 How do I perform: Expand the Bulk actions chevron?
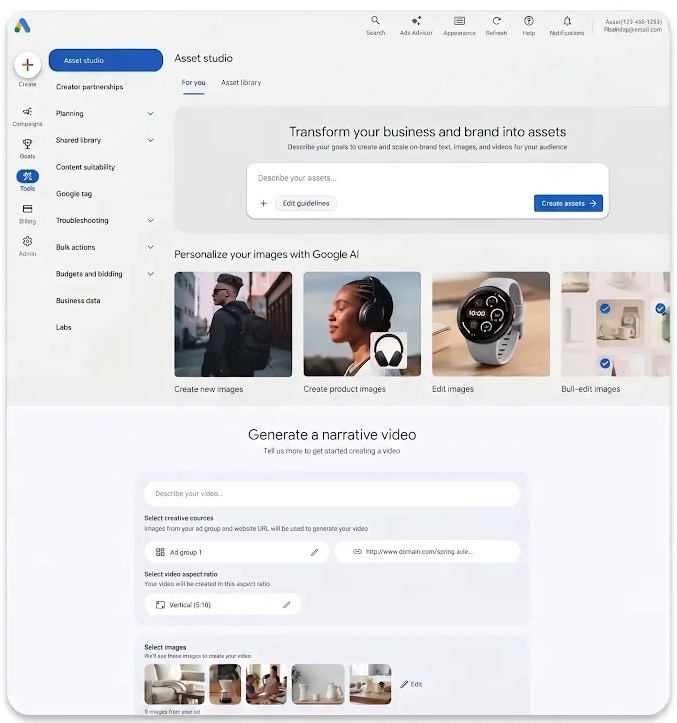coord(150,247)
